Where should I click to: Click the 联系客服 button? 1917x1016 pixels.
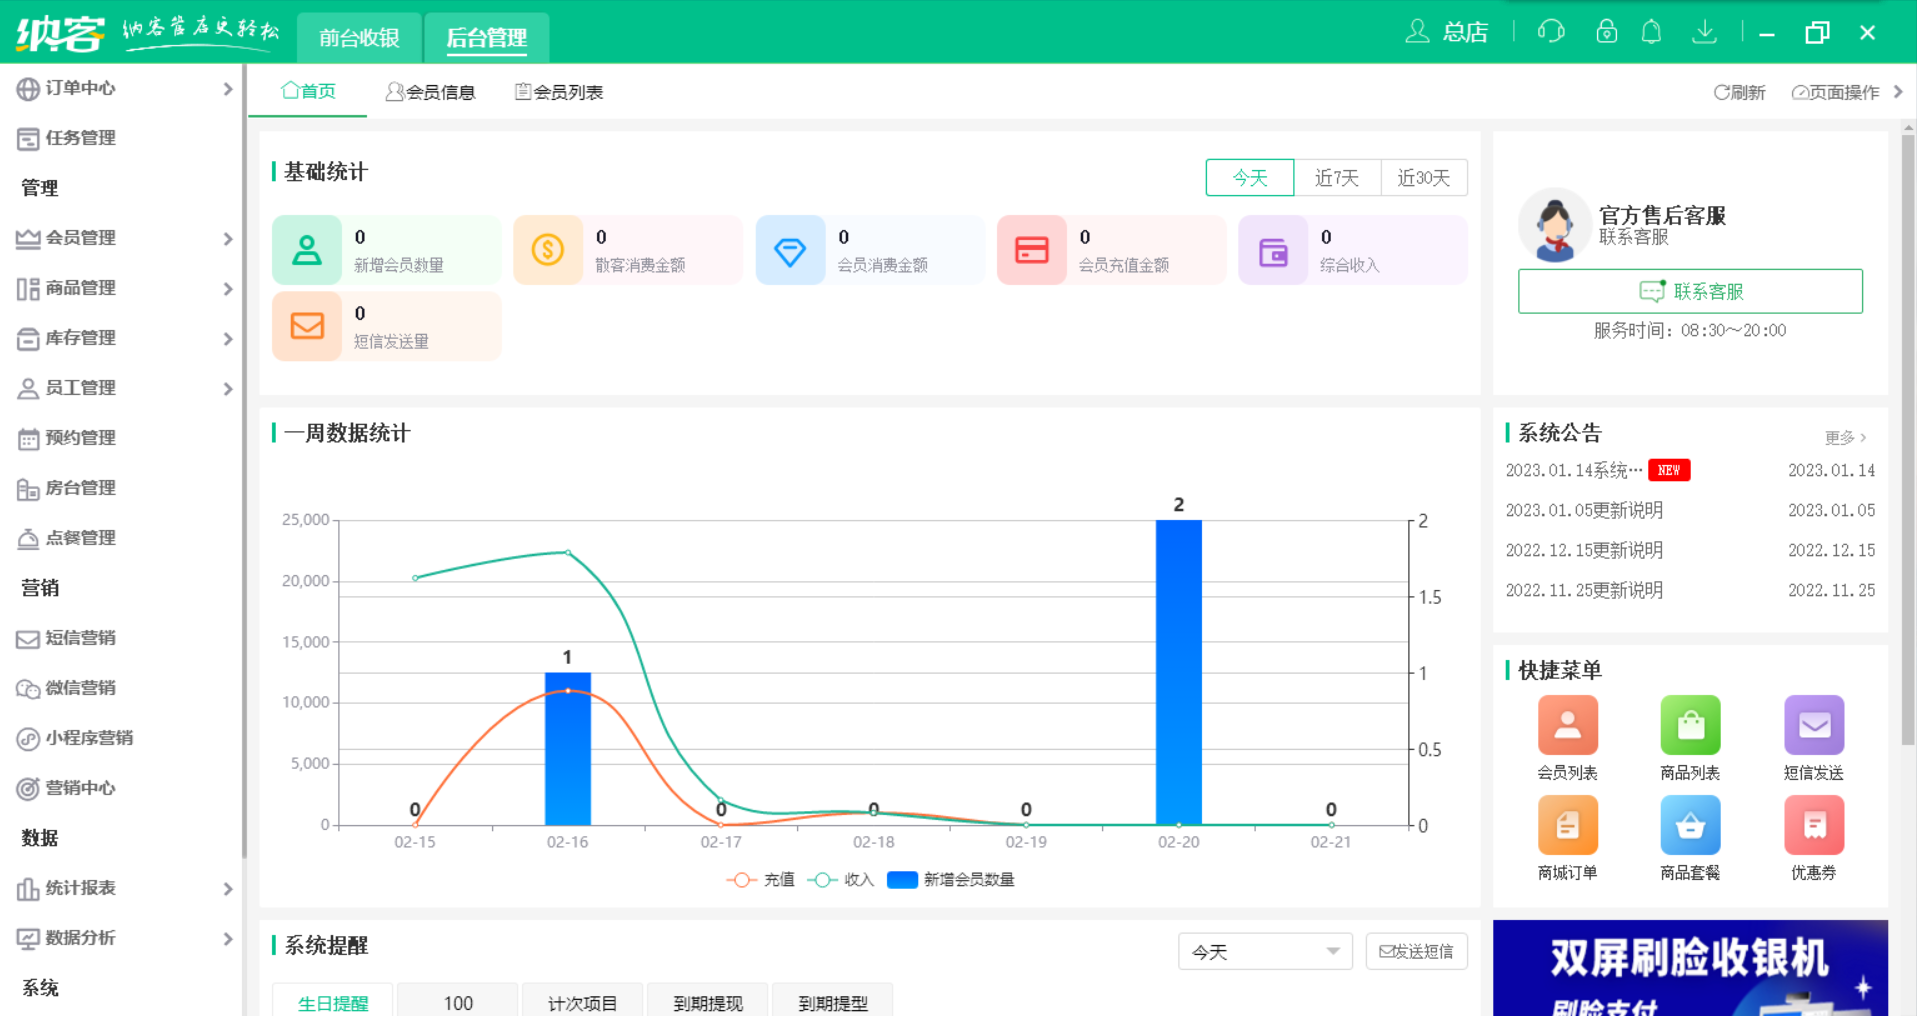click(1690, 291)
